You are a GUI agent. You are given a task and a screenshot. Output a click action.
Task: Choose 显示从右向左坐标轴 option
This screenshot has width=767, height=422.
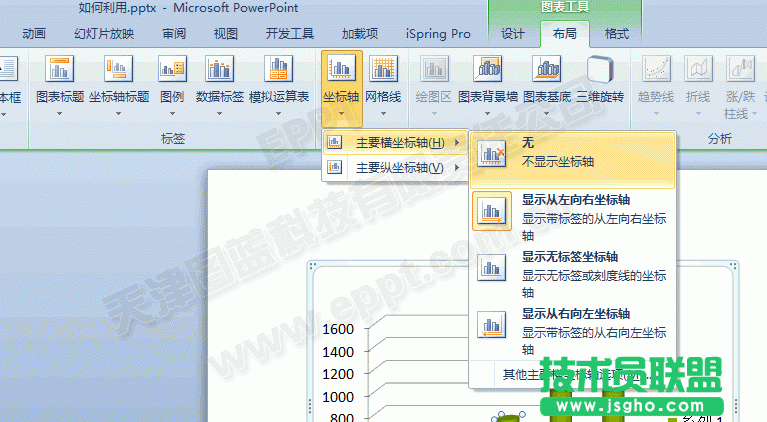pyautogui.click(x=574, y=330)
